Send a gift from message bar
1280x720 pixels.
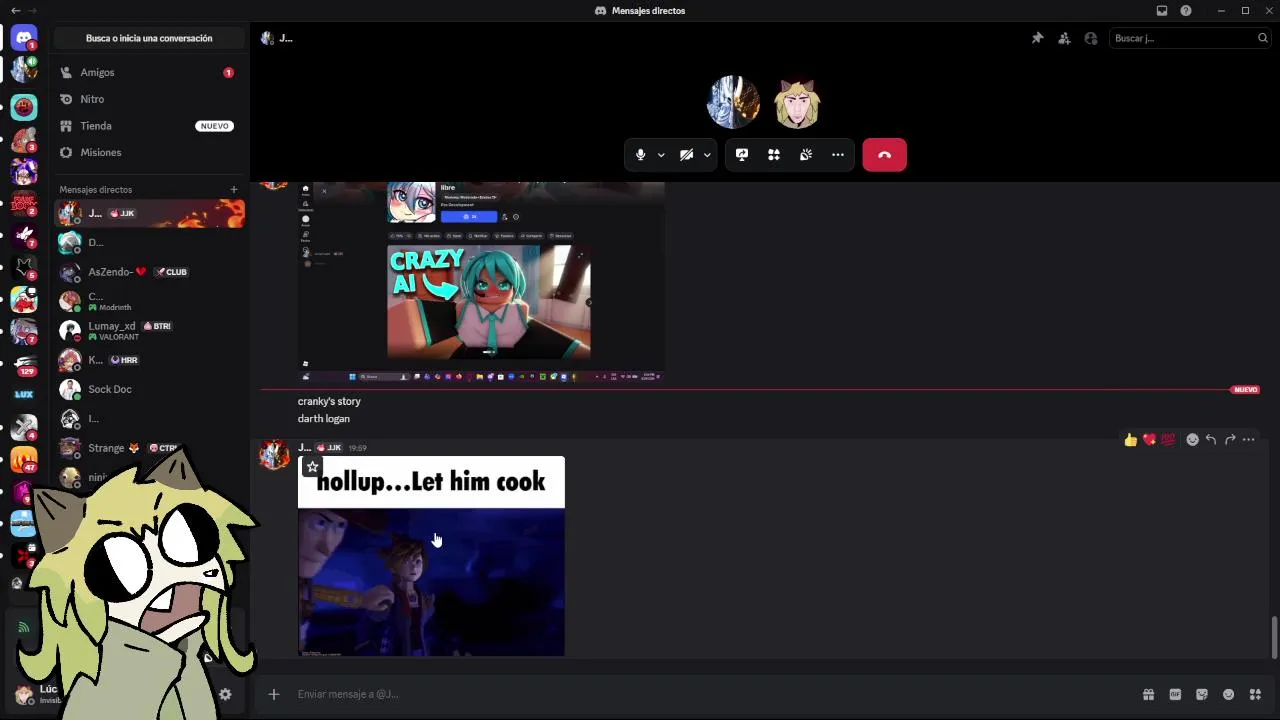click(x=1148, y=695)
